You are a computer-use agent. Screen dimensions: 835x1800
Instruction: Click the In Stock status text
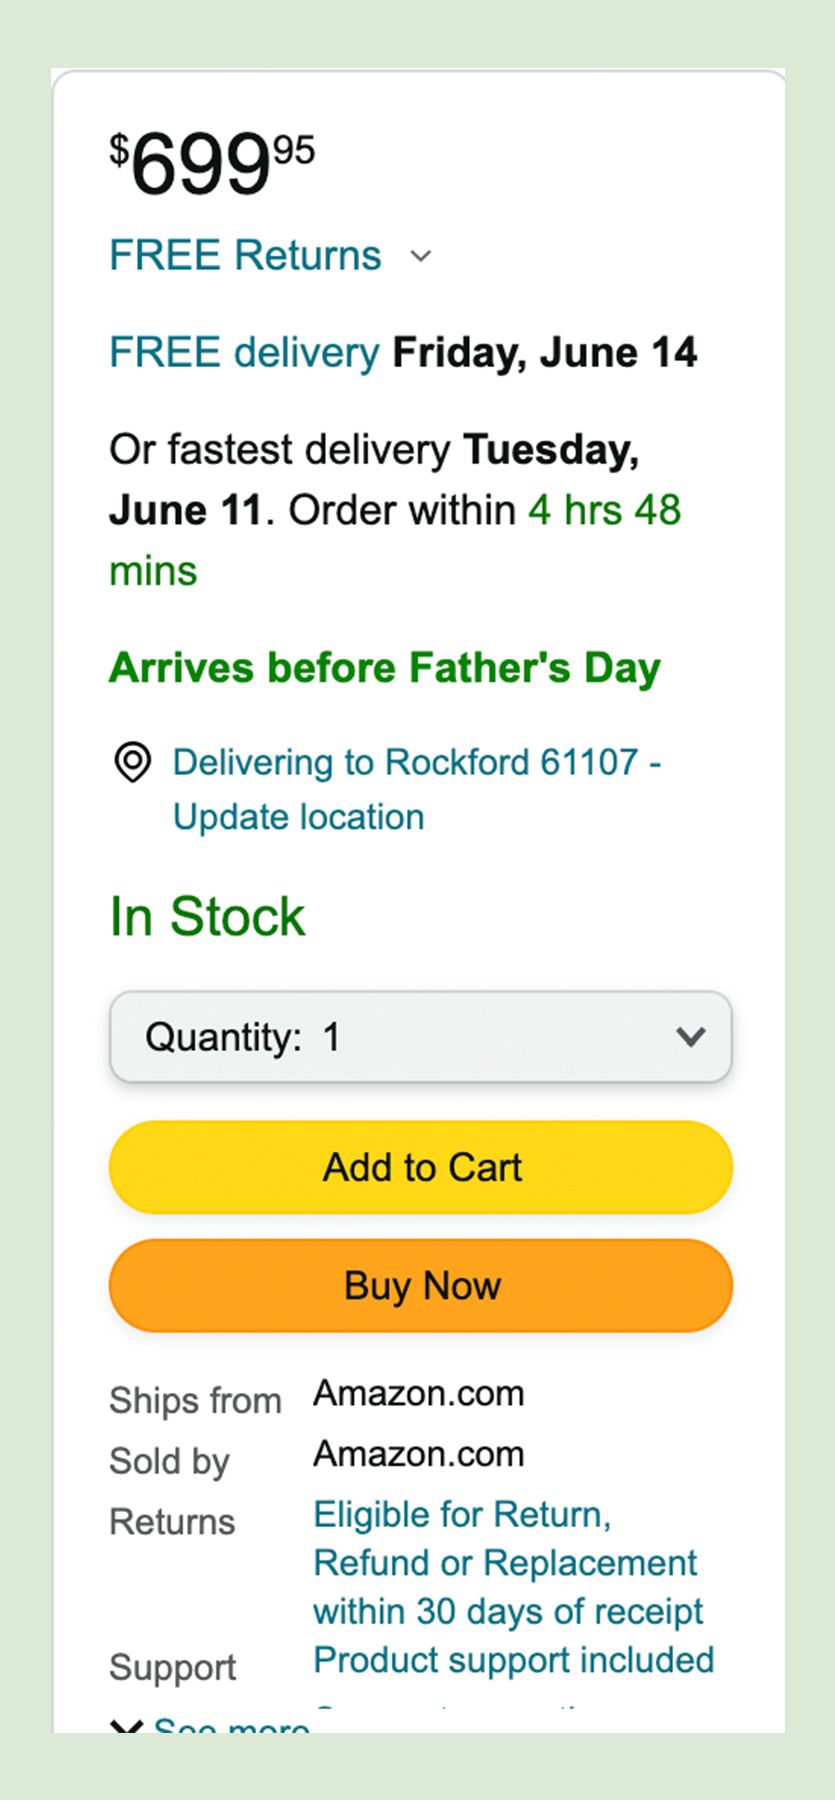pos(207,916)
